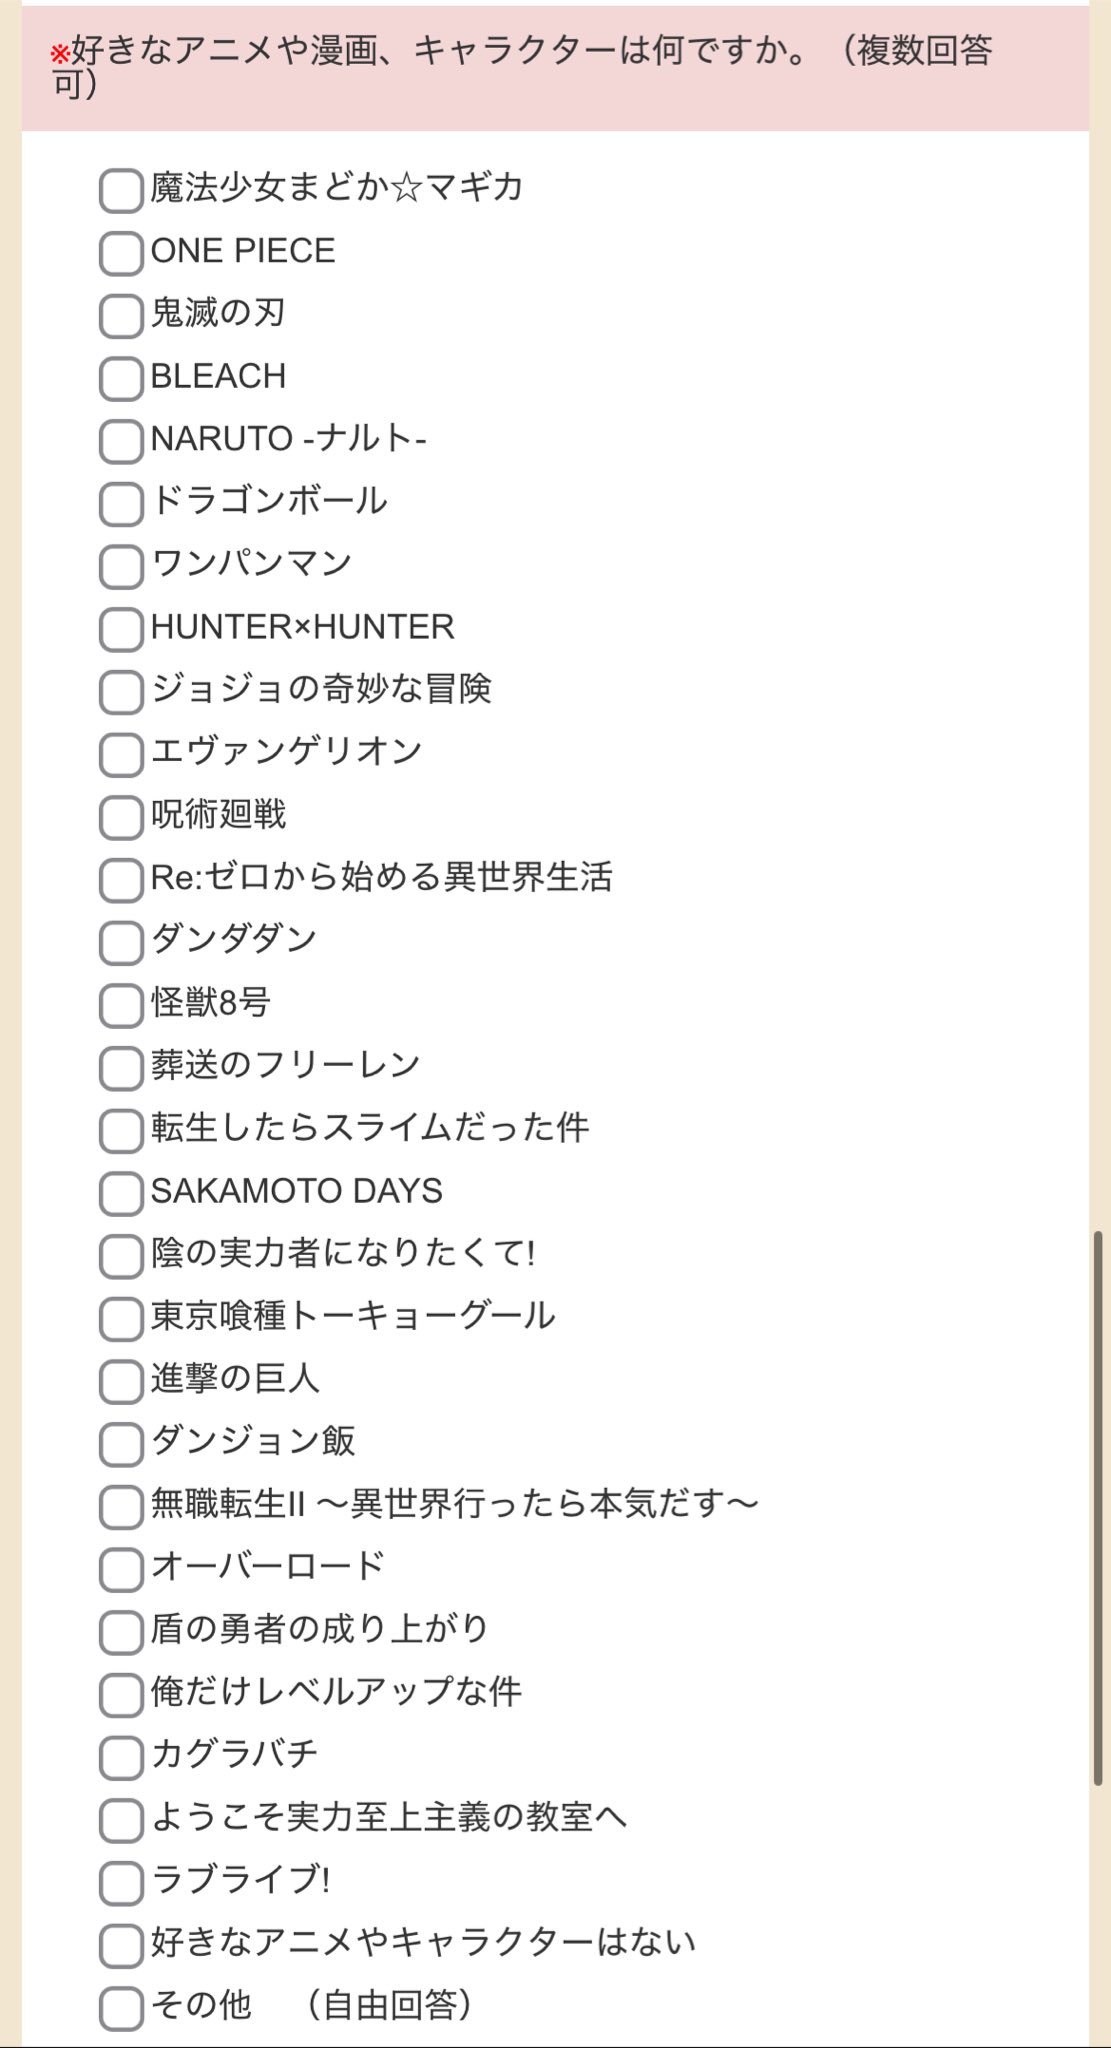Viewport: 1111px width, 2048px height.
Task: Check the 呪術廻戦 checkbox
Action: (x=121, y=817)
